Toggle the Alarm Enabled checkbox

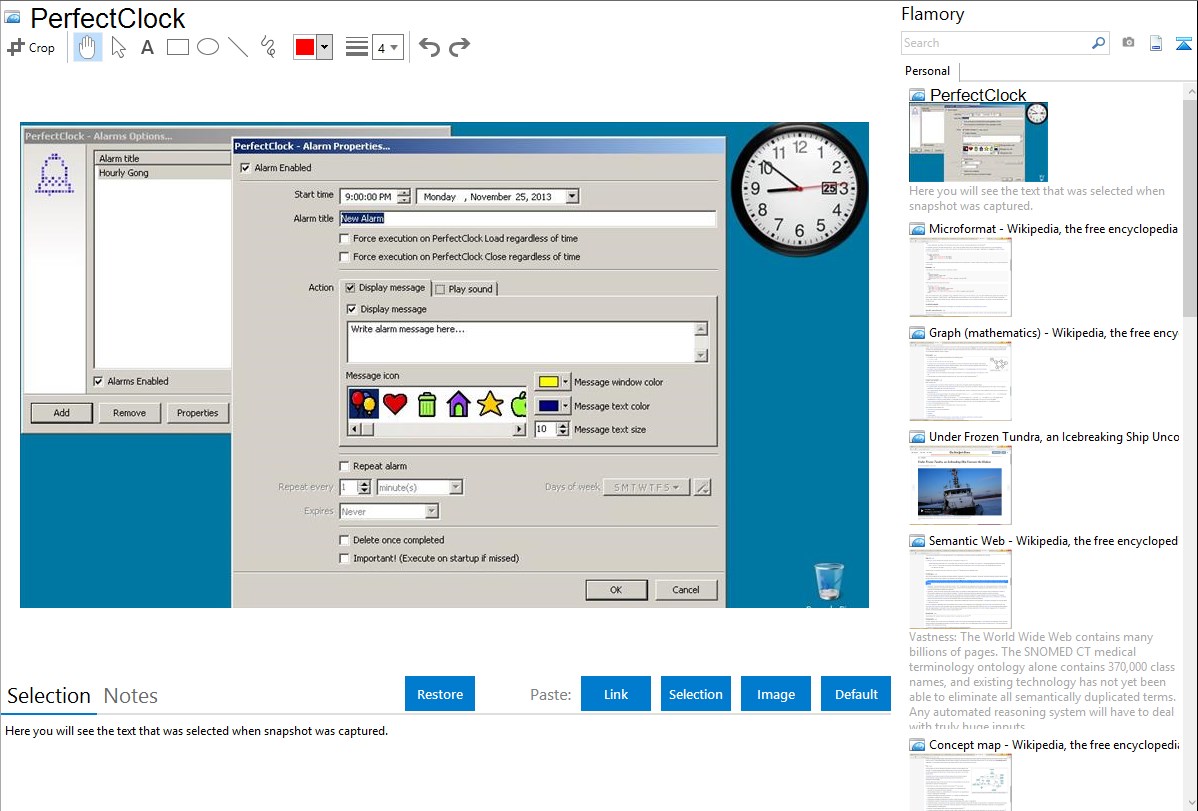(x=246, y=168)
